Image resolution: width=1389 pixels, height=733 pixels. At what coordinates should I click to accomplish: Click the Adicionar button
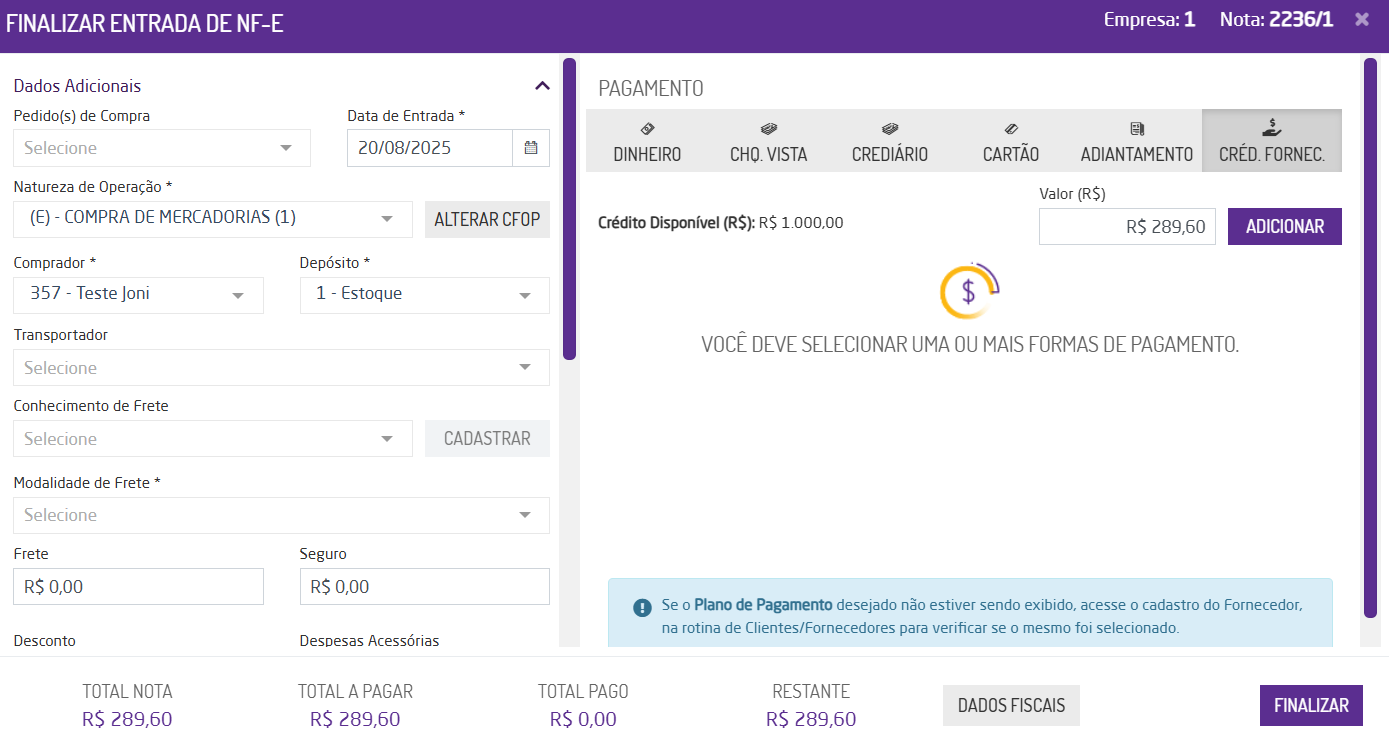click(1285, 226)
